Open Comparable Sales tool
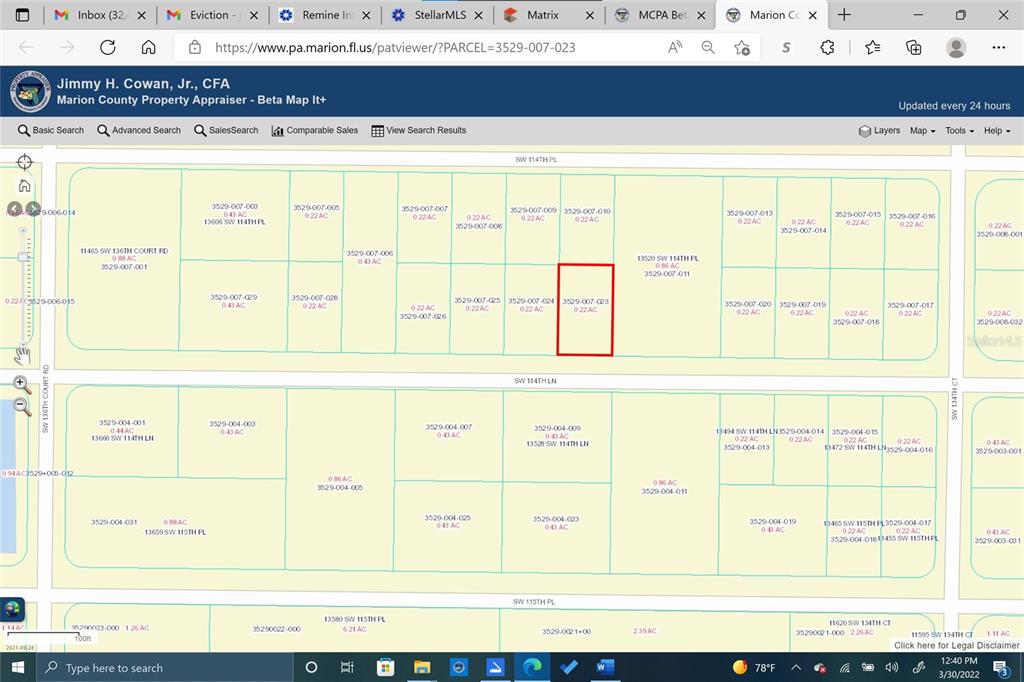Screen dimensions: 1024x682 (x=315, y=131)
